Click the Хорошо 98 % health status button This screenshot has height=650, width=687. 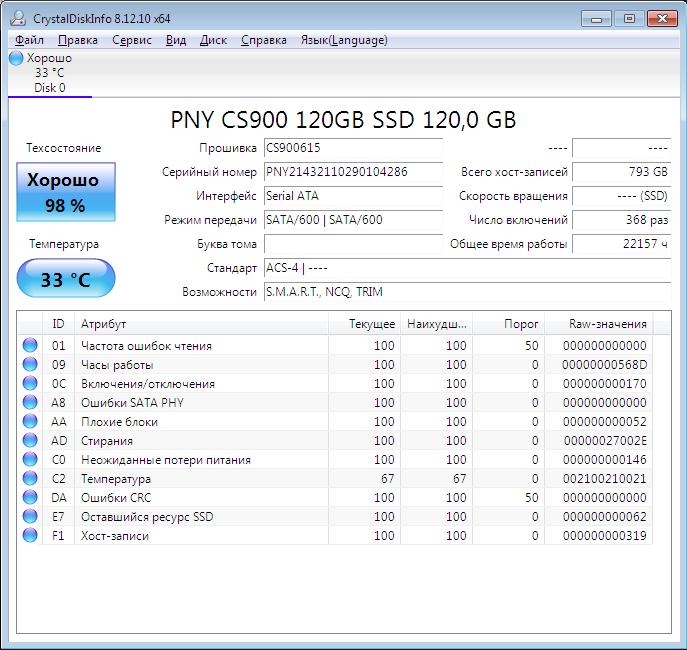[x=66, y=192]
